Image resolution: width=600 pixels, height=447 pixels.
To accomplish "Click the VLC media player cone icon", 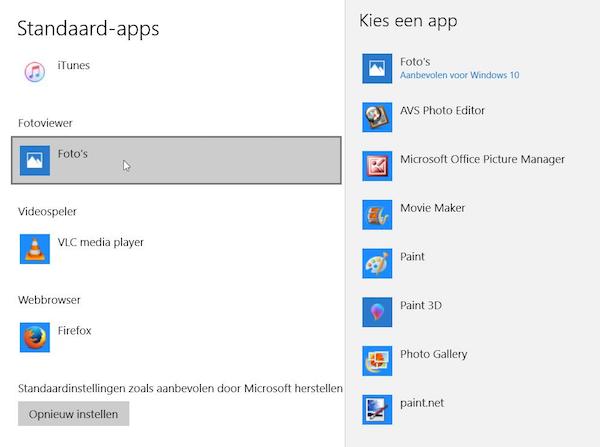I will pos(35,249).
